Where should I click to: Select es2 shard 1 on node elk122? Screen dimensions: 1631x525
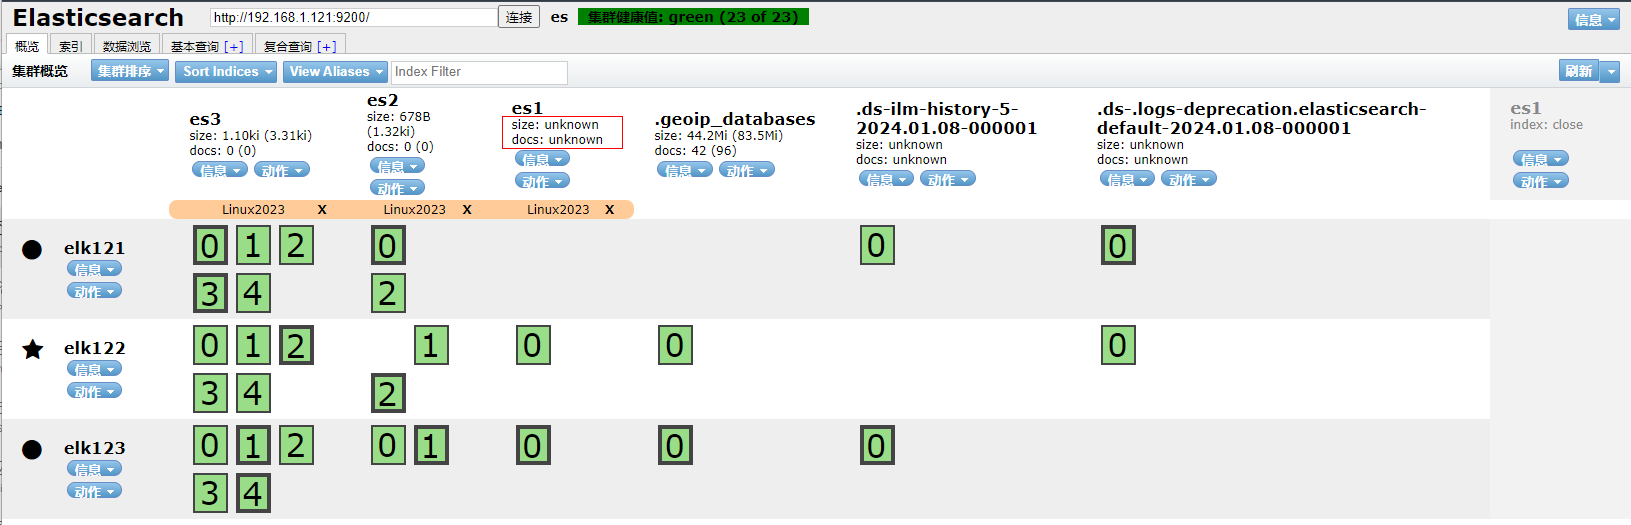[x=431, y=346]
